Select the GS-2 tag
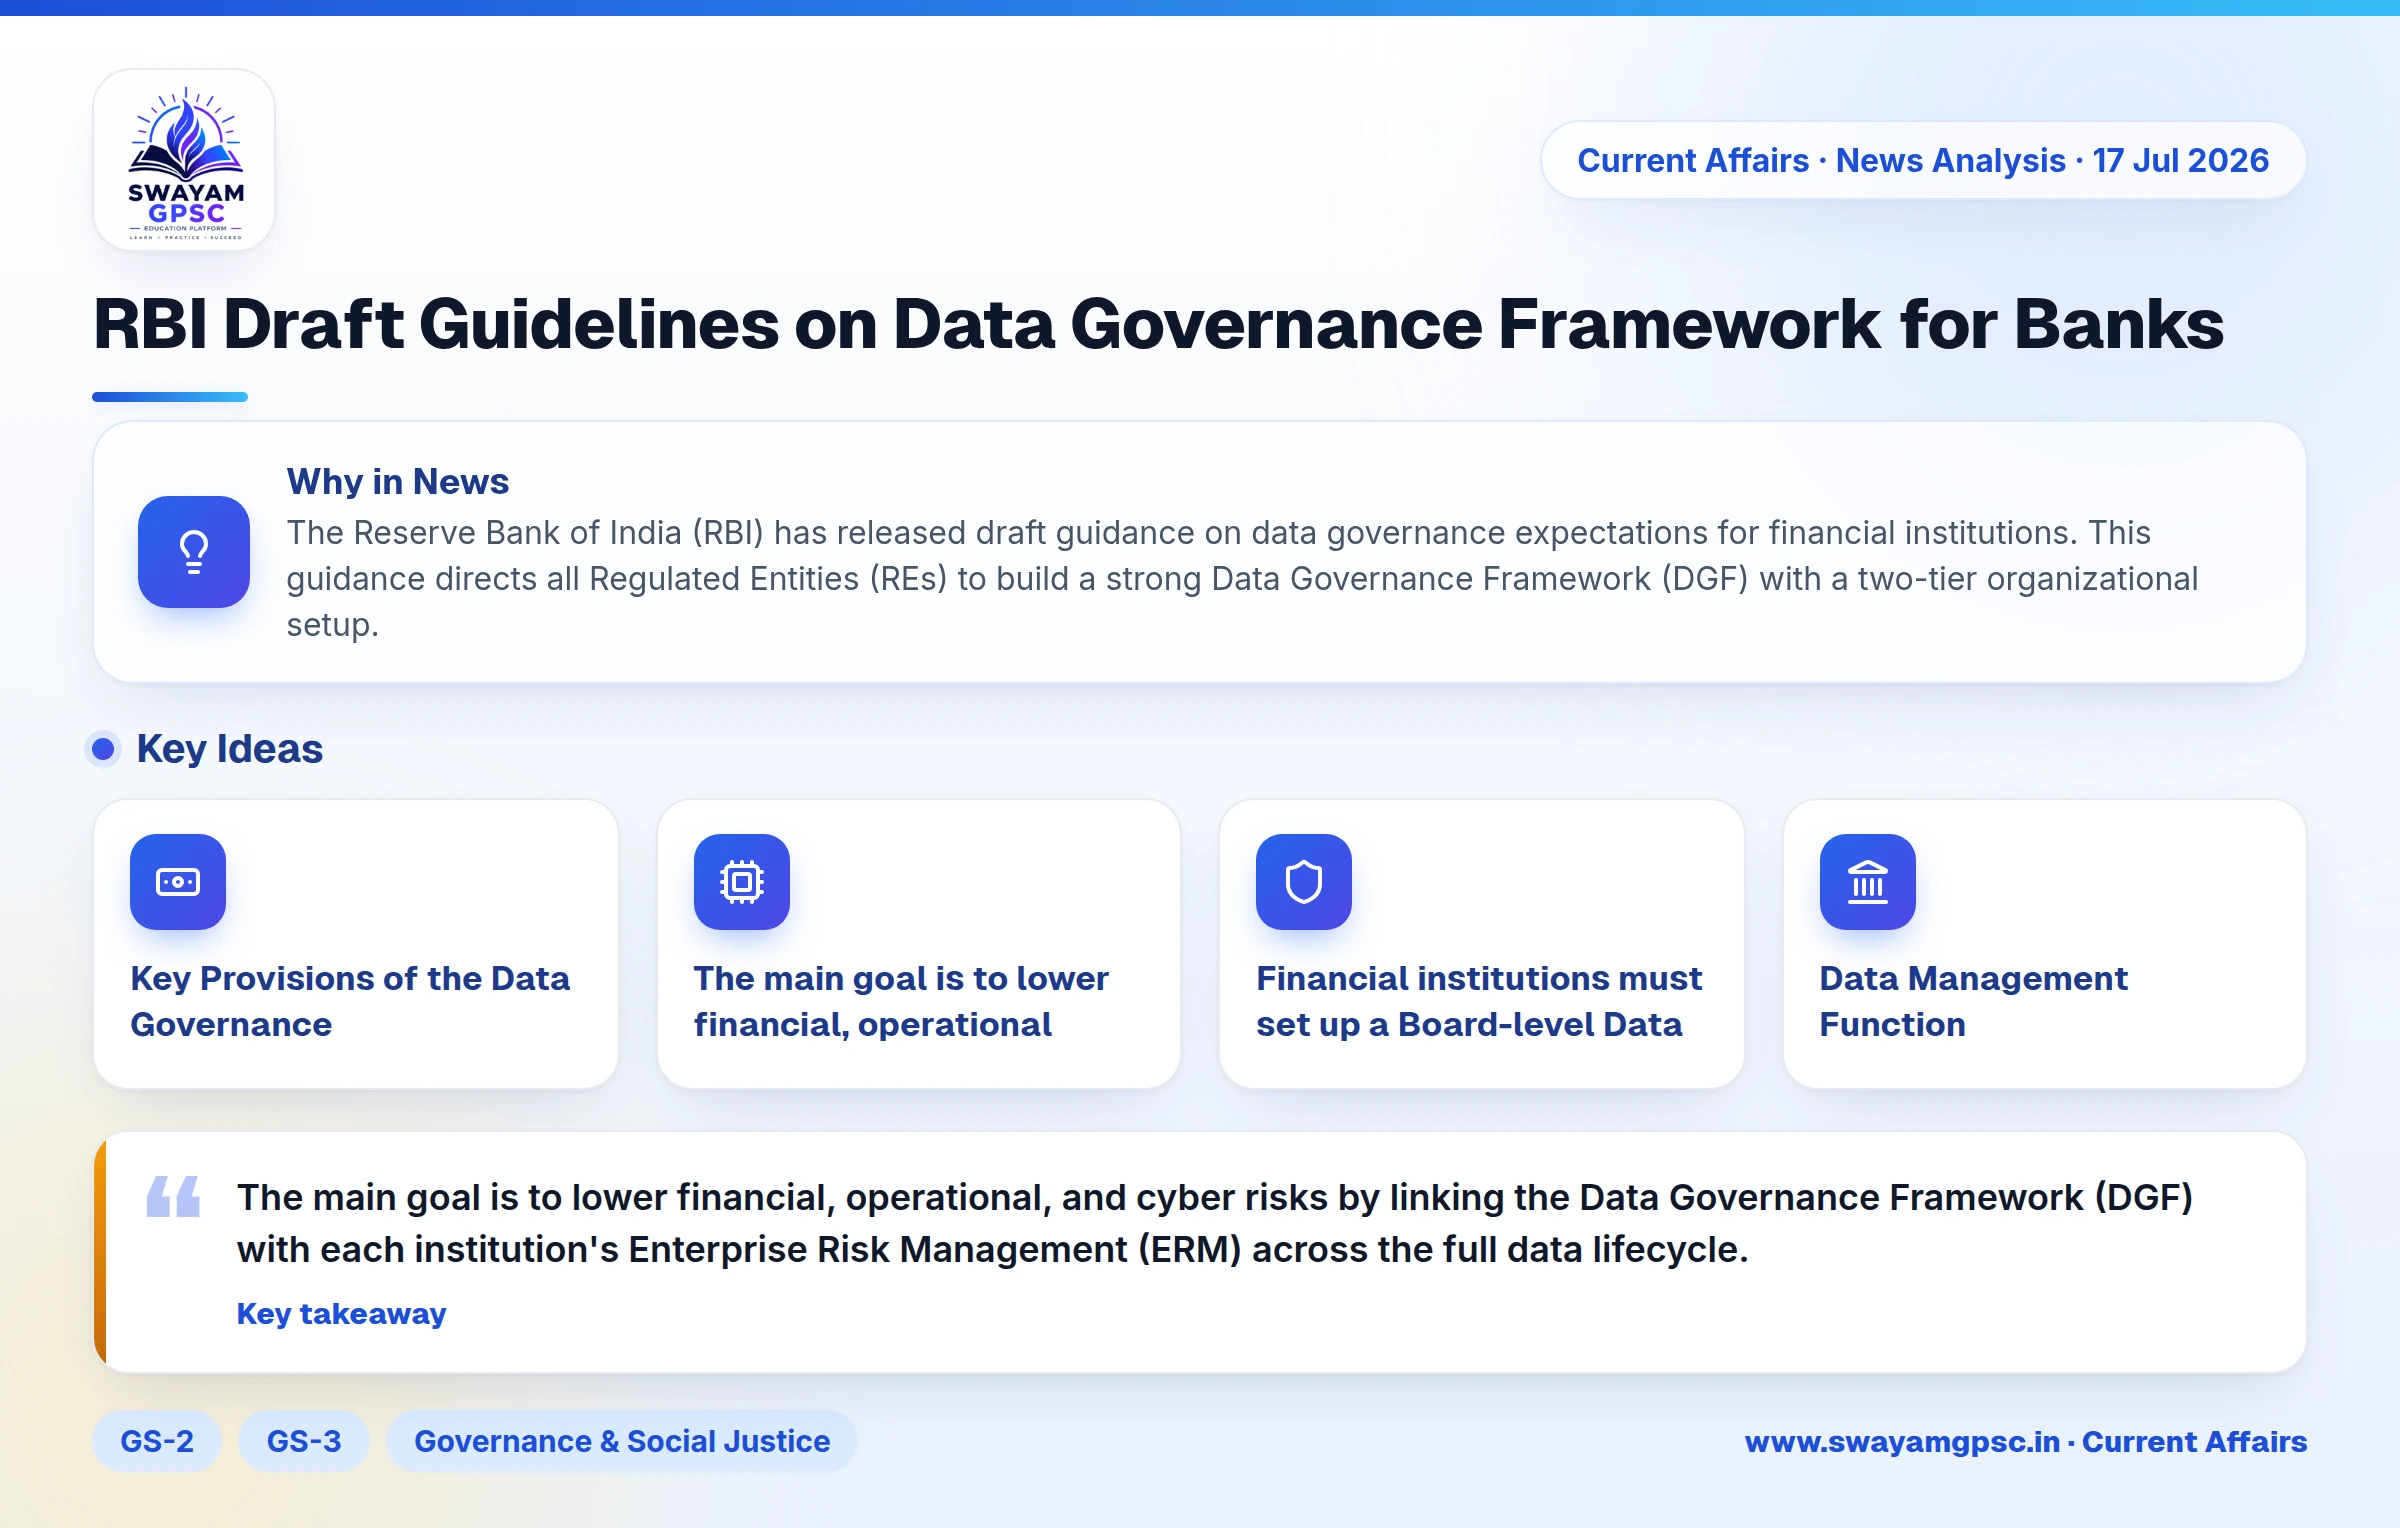Image resolution: width=2400 pixels, height=1528 pixels. [x=157, y=1441]
